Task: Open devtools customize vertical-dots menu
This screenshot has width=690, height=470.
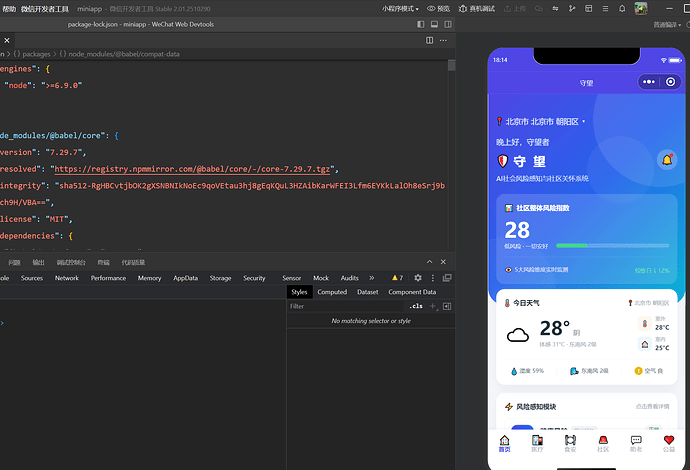Action: 433,278
